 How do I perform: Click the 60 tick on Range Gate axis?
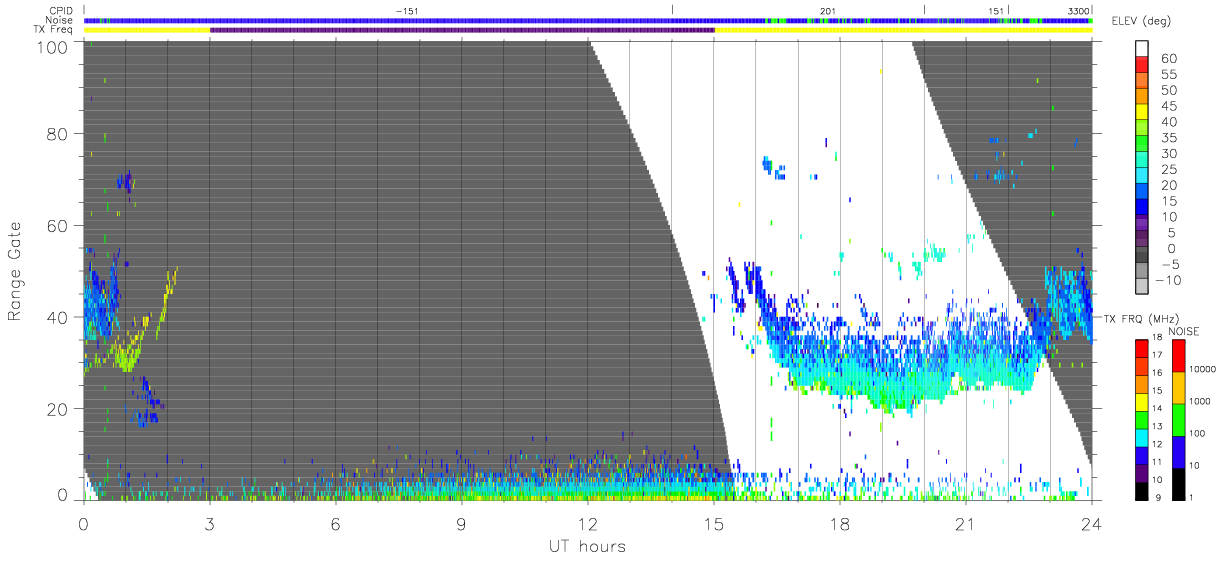pyautogui.click(x=57, y=226)
